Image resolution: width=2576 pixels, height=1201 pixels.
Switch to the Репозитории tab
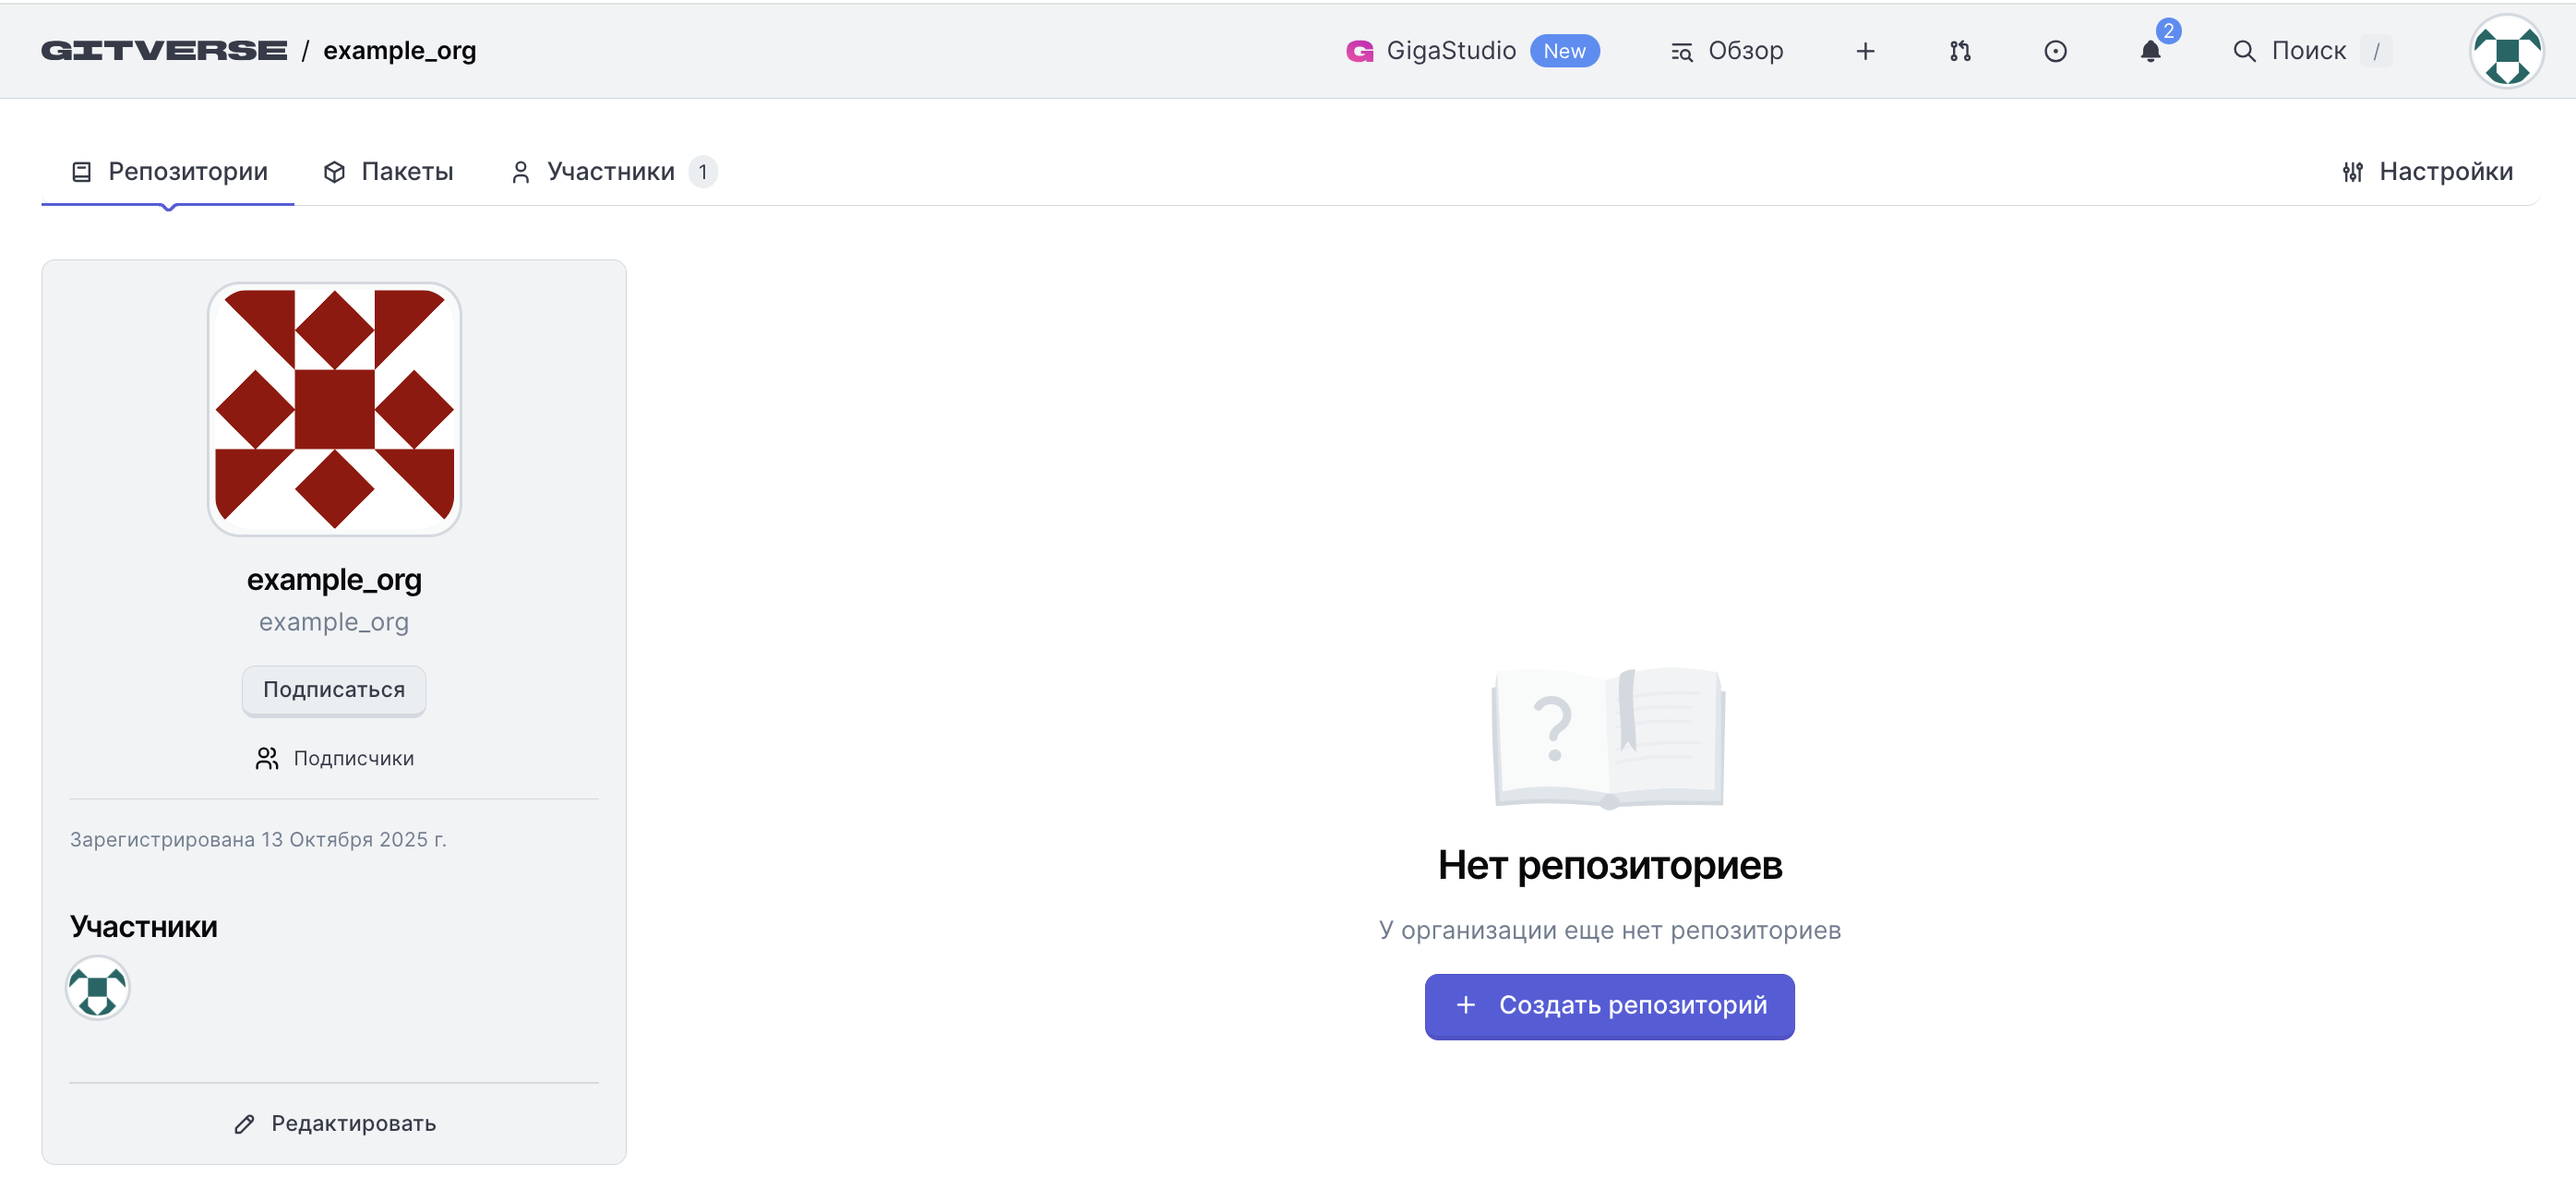click(169, 172)
